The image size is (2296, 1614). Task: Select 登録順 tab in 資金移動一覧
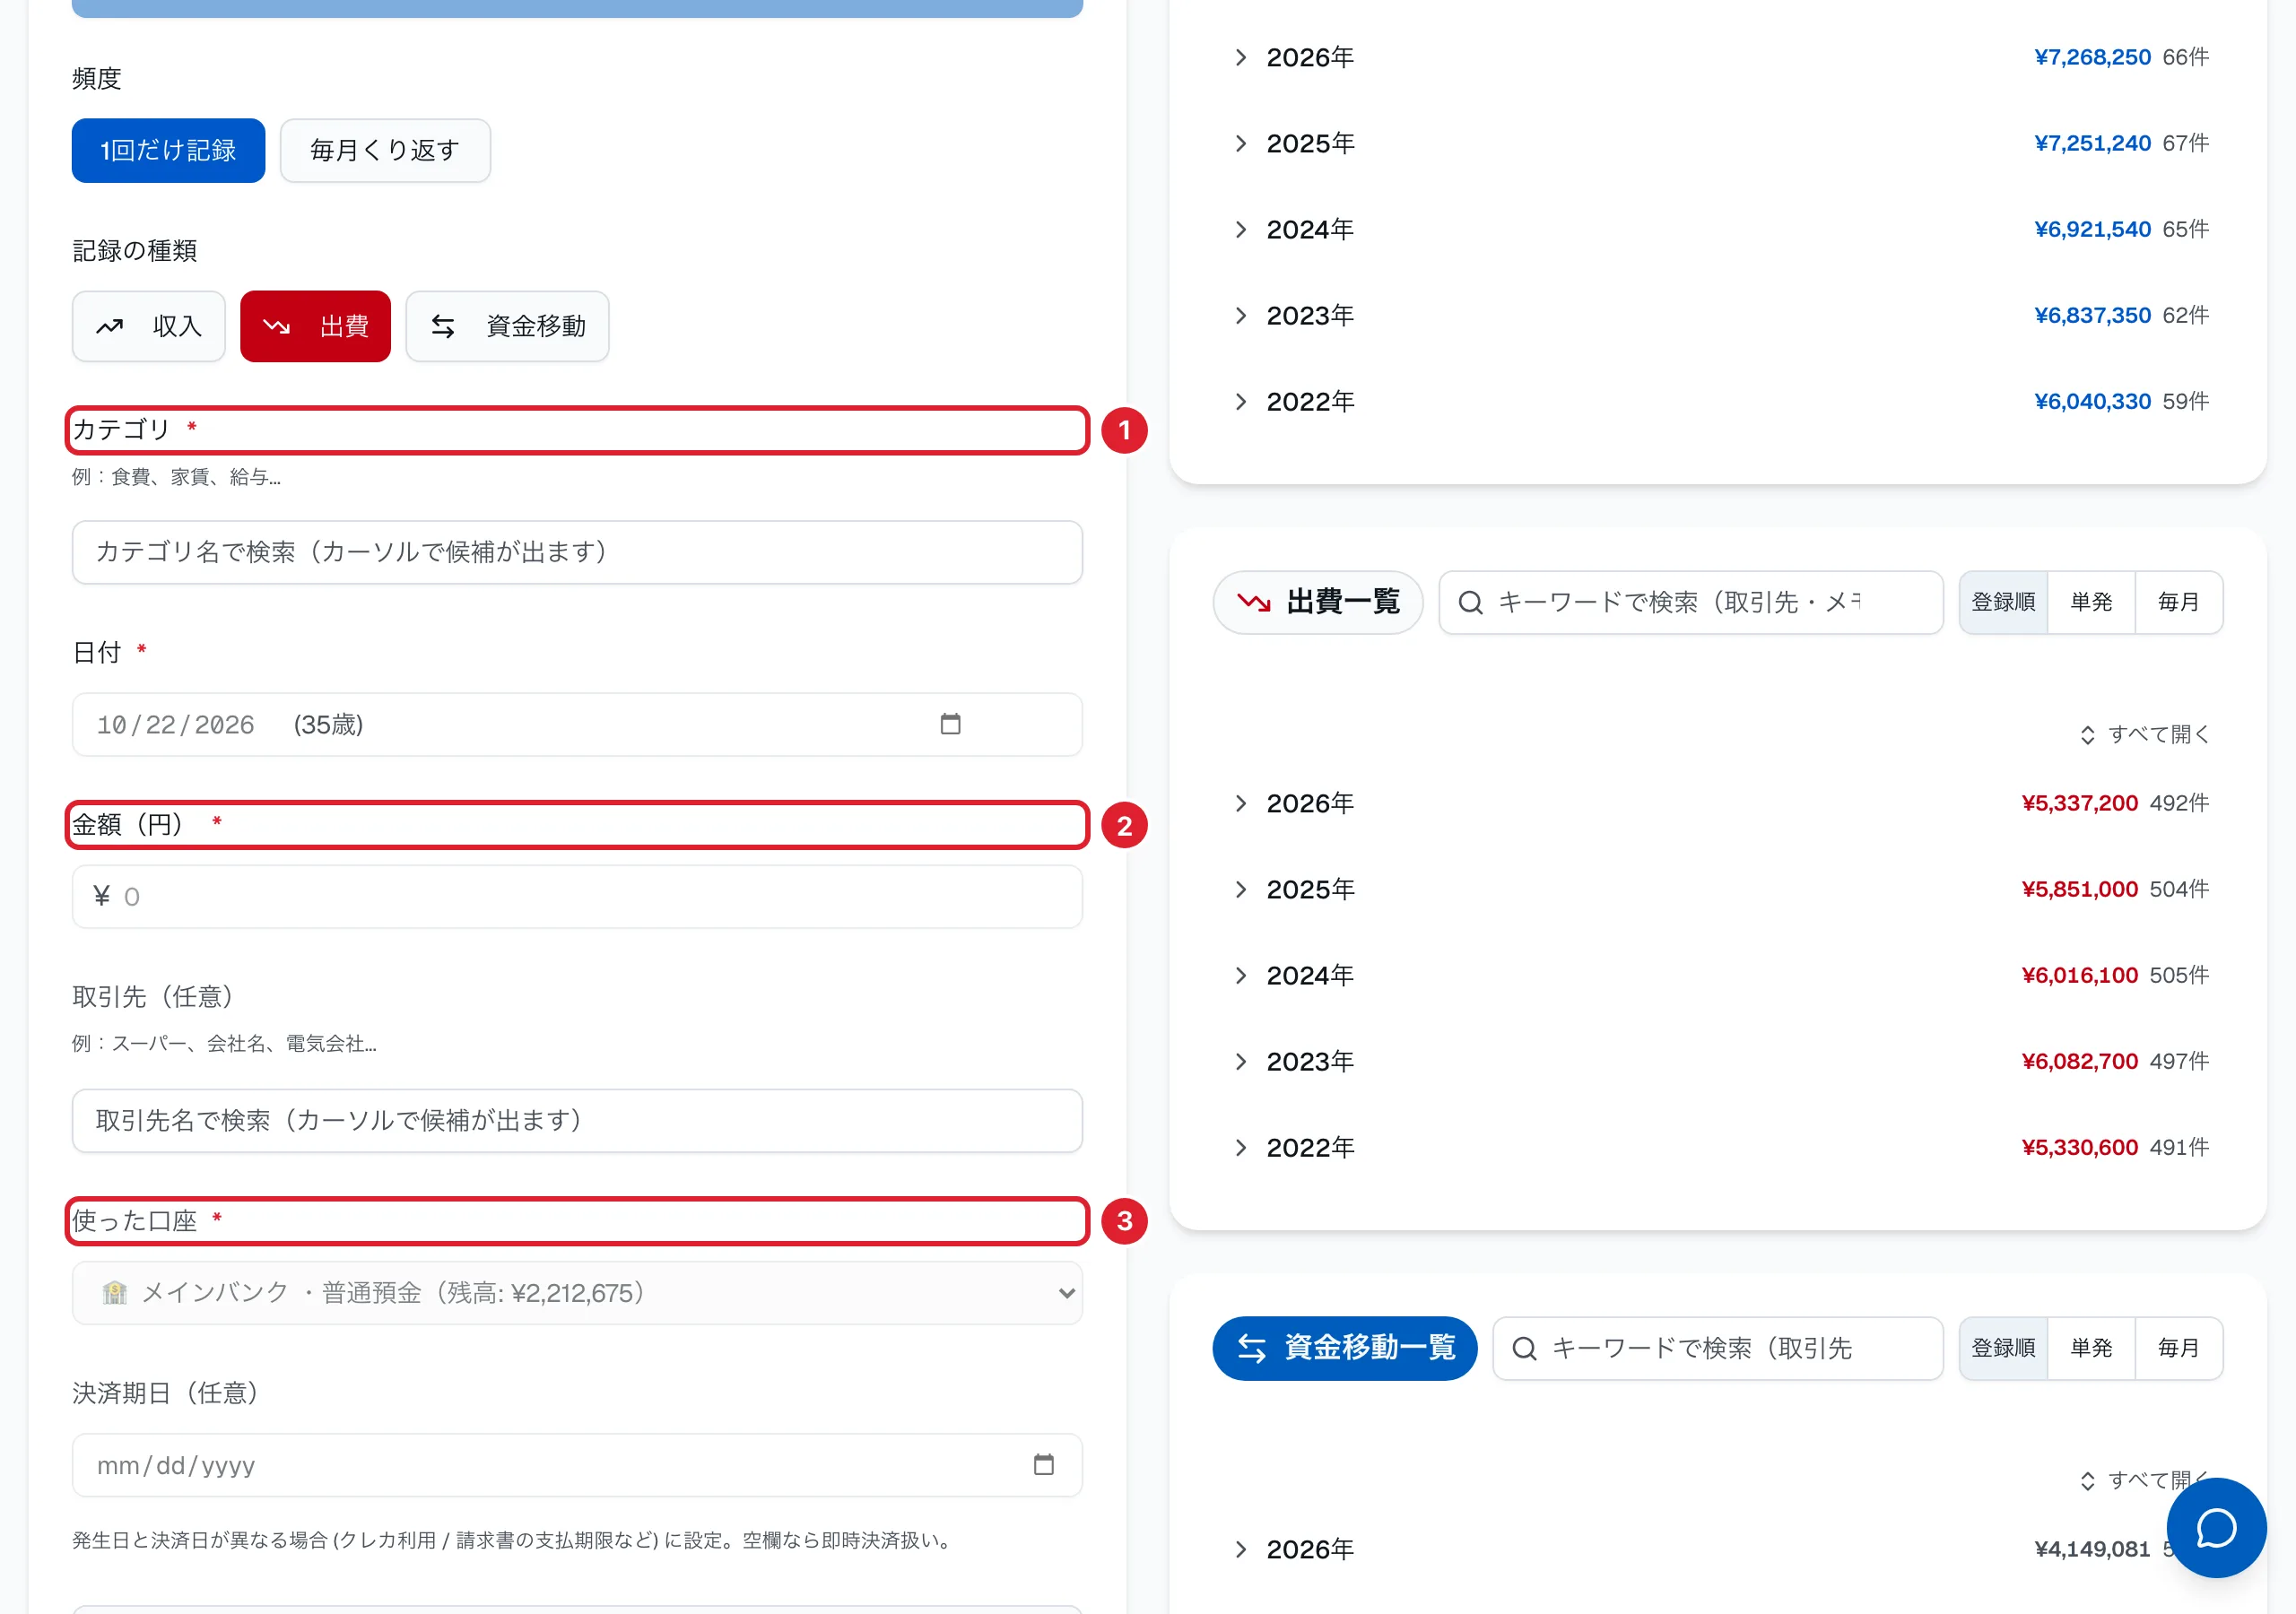click(x=2003, y=1348)
